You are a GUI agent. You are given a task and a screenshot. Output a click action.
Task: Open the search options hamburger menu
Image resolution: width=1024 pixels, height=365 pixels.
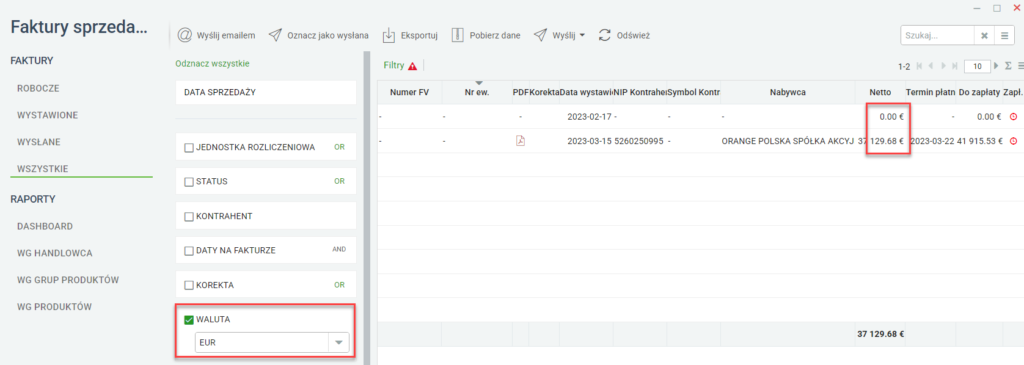[1003, 35]
